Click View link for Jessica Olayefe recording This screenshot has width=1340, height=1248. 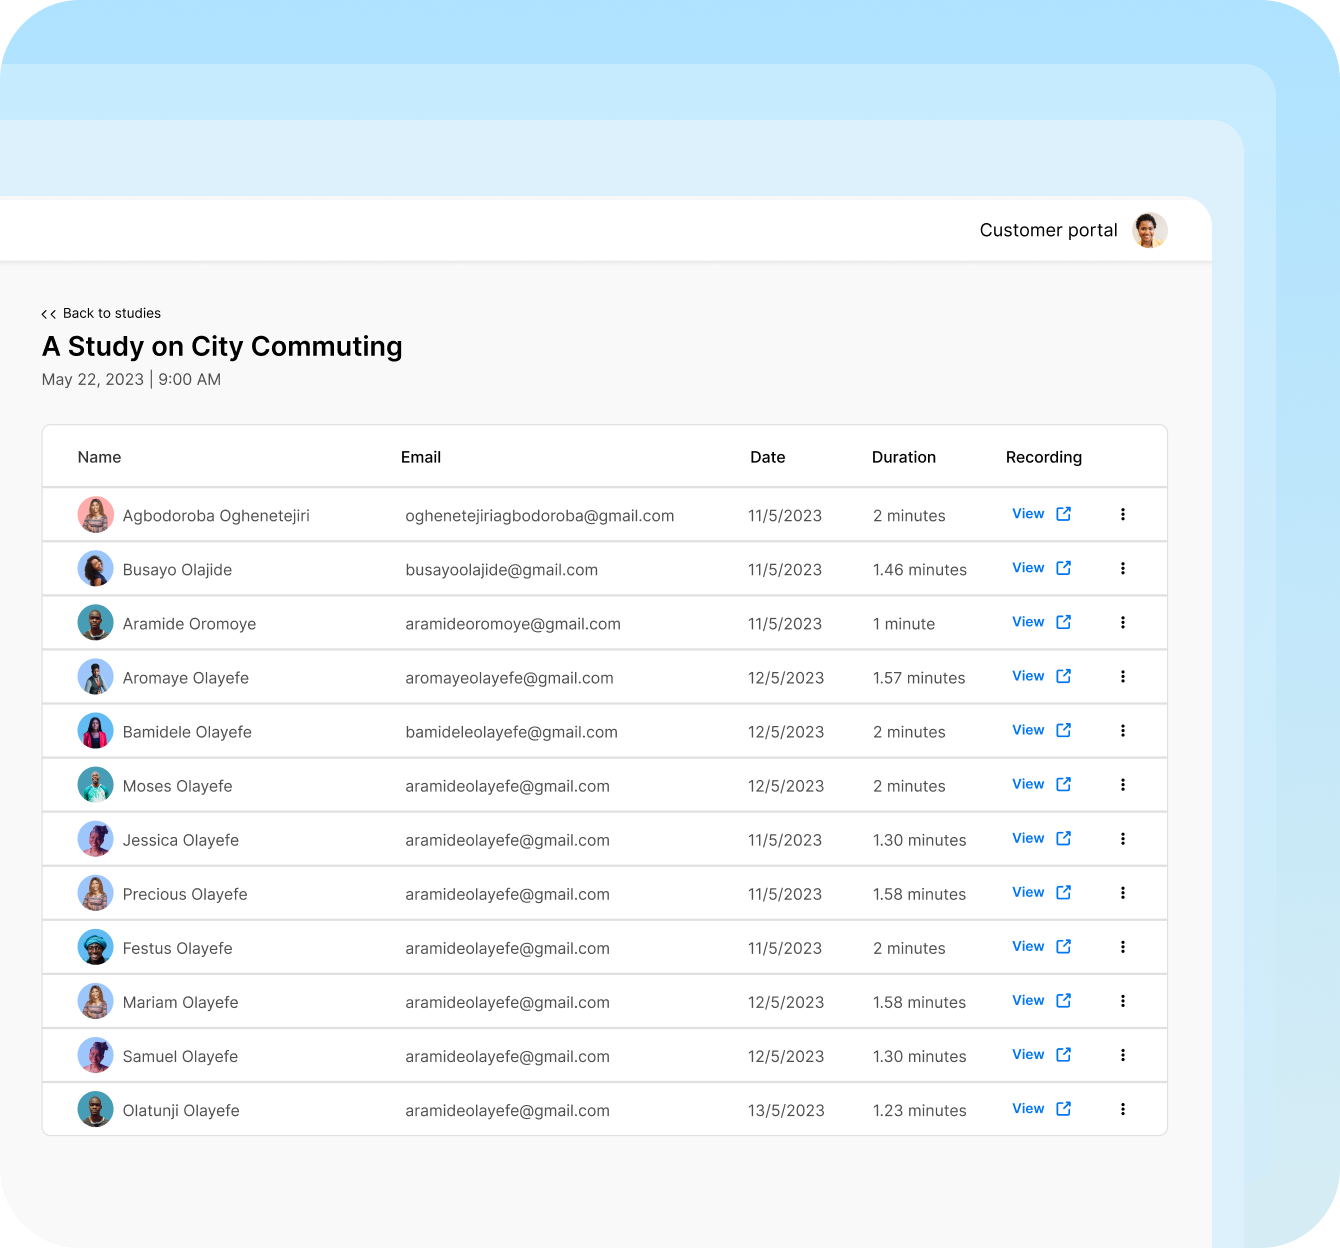click(1028, 838)
